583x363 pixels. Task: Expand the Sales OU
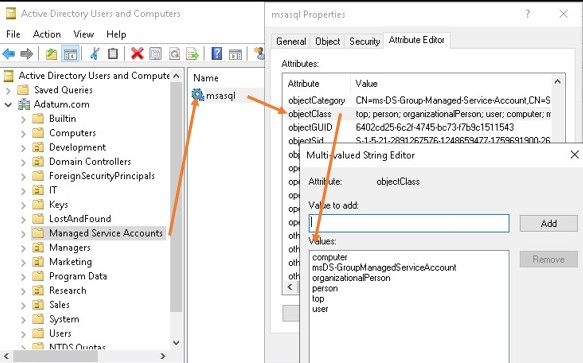pyautogui.click(x=23, y=305)
